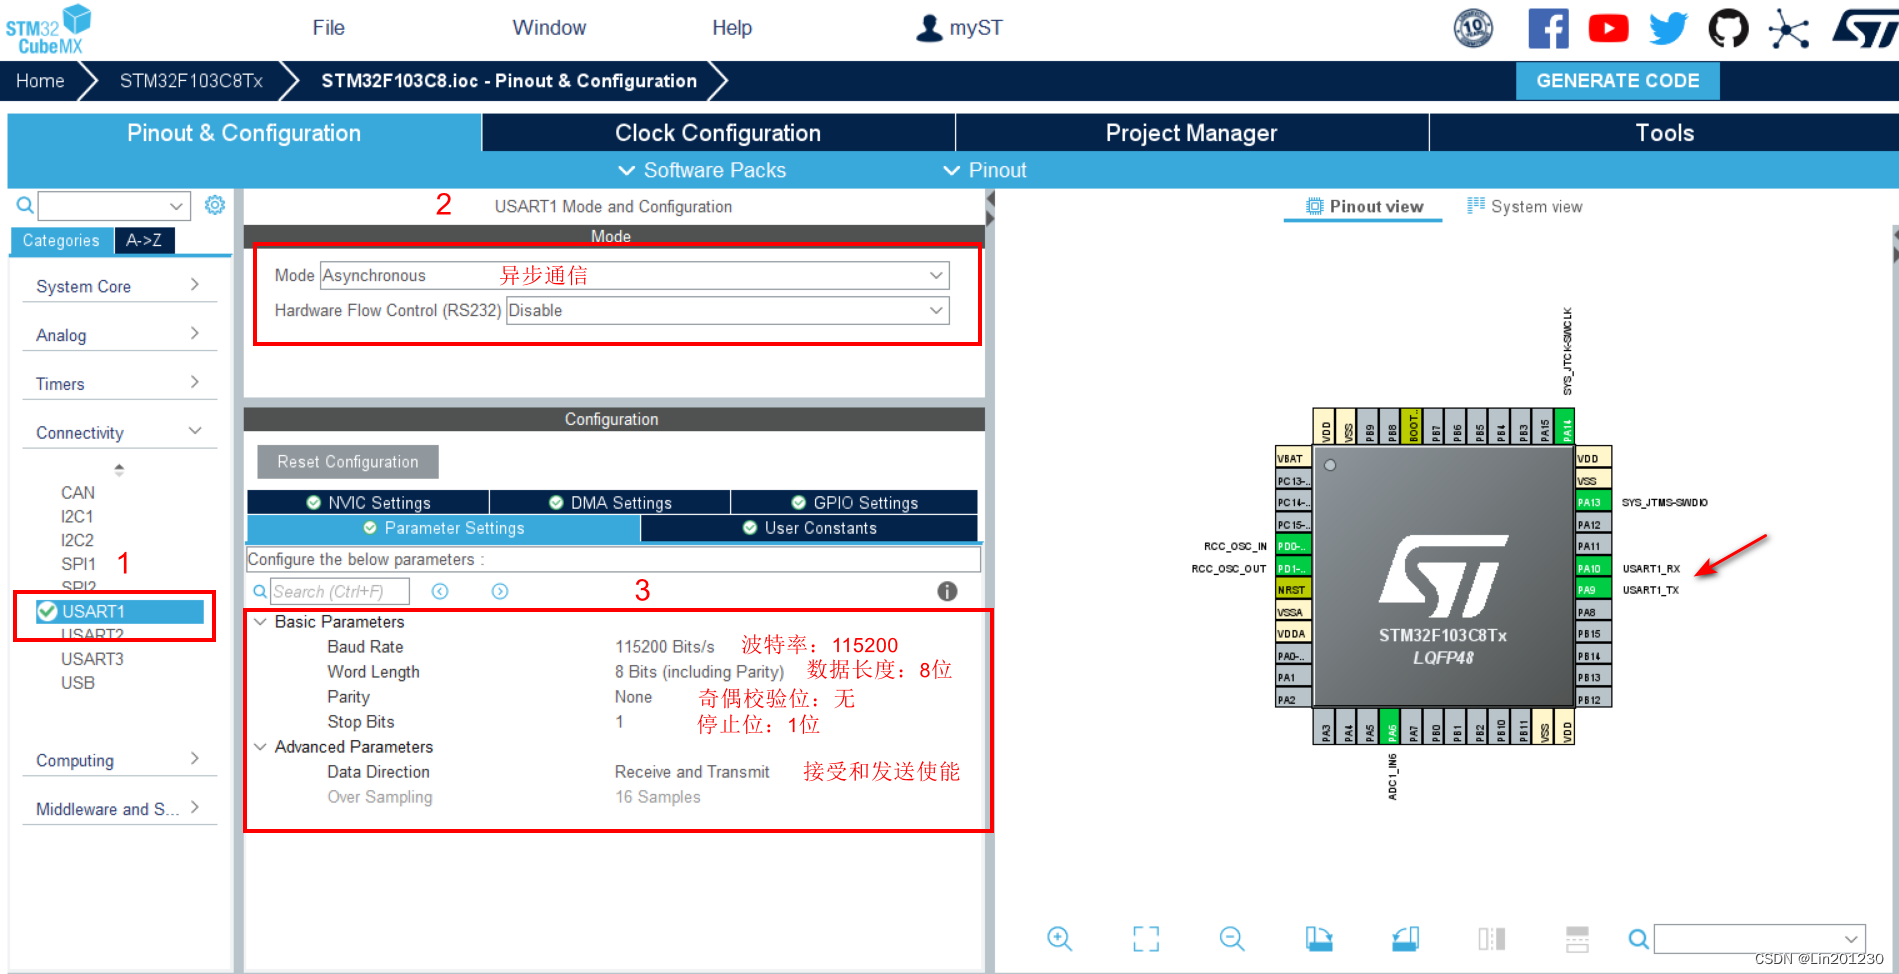Open the Software Packs dropdown

[x=702, y=170]
